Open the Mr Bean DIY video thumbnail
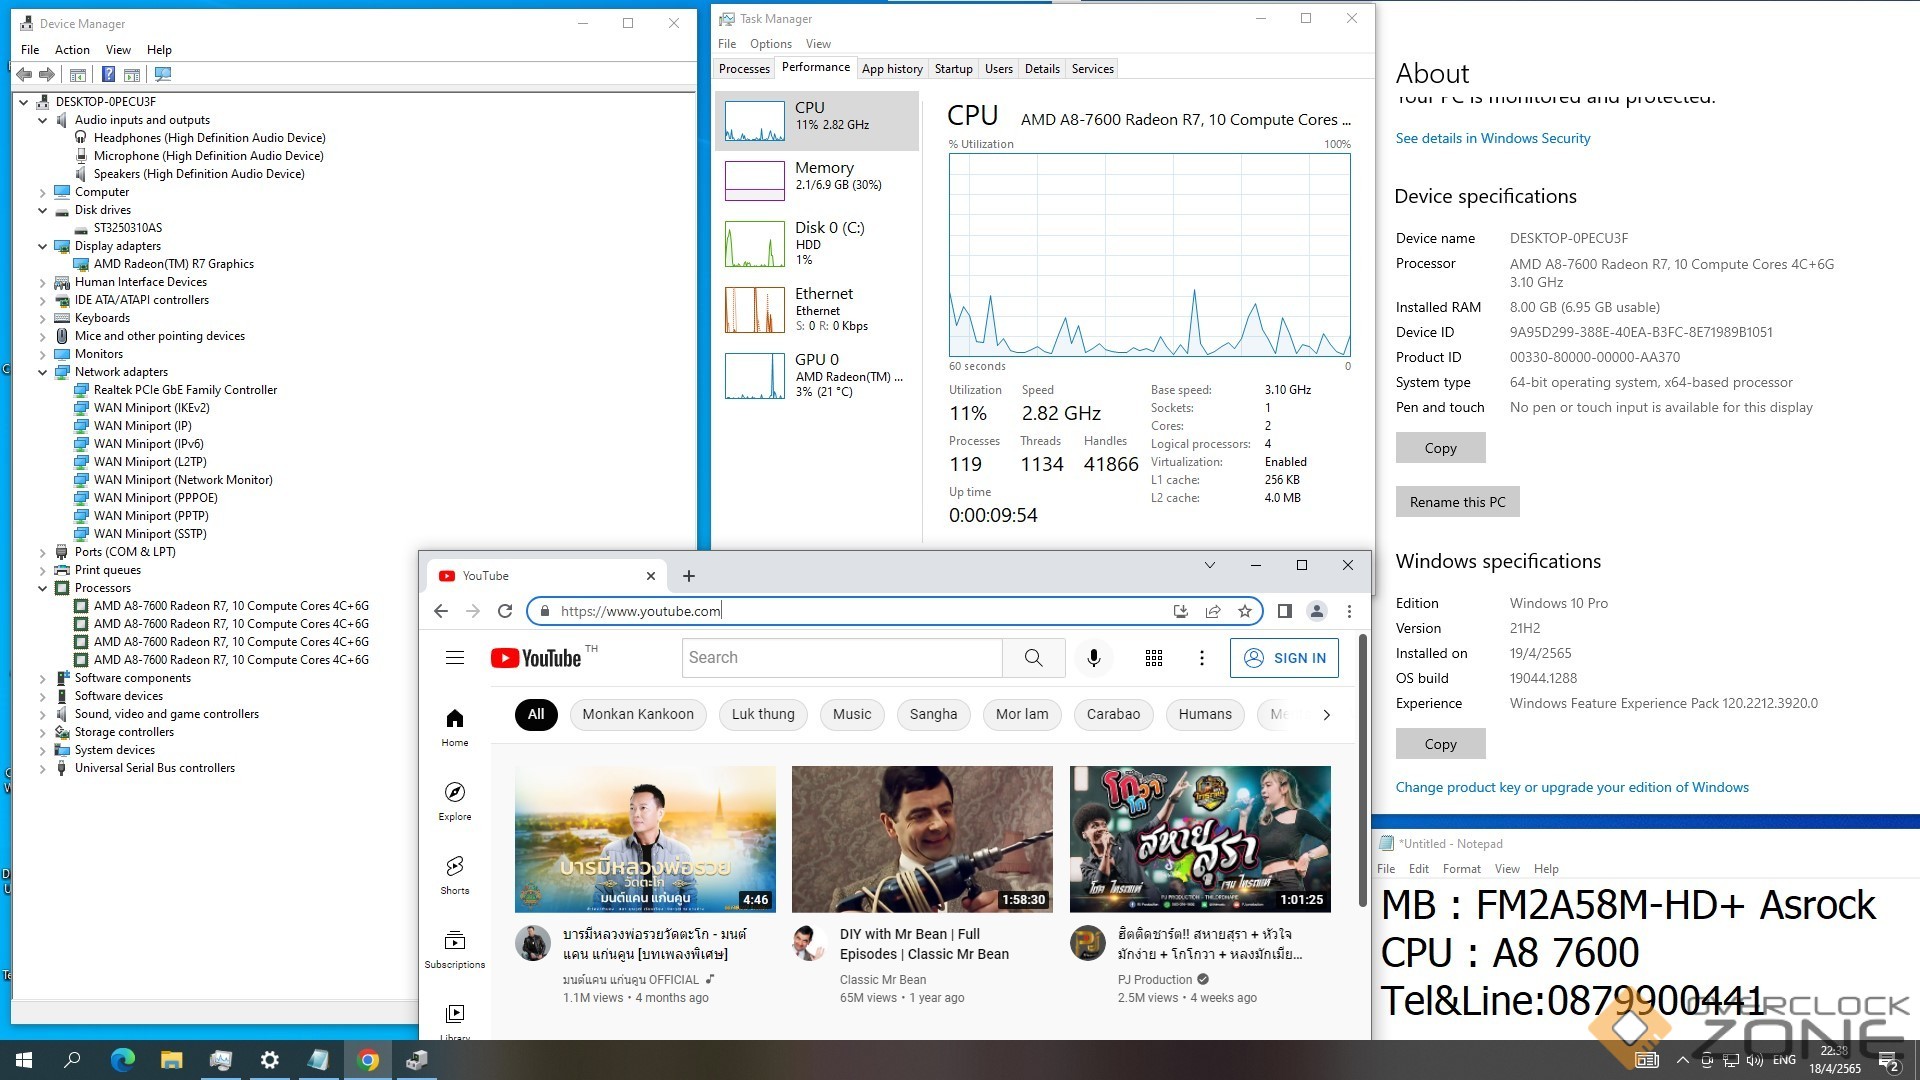Screen dimensions: 1920x1080 point(922,839)
